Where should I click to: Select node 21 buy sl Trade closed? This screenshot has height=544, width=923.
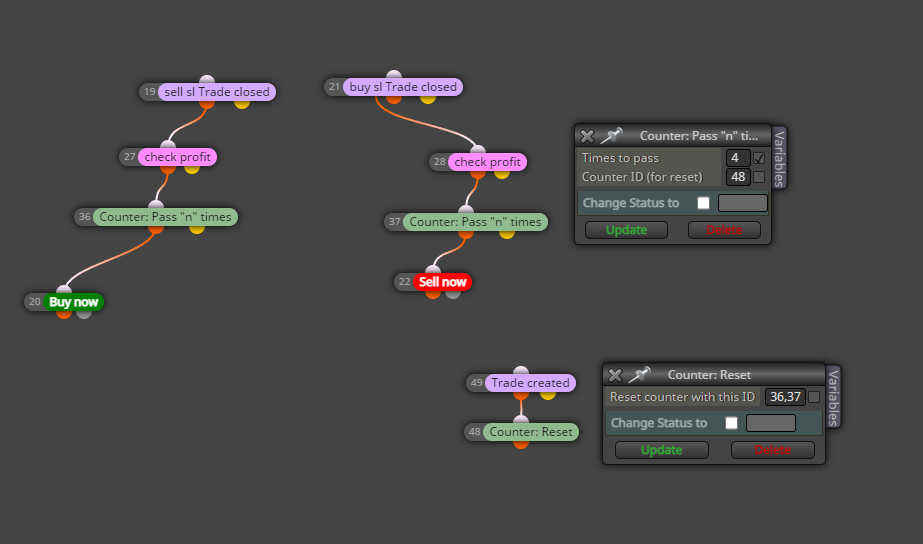403,87
